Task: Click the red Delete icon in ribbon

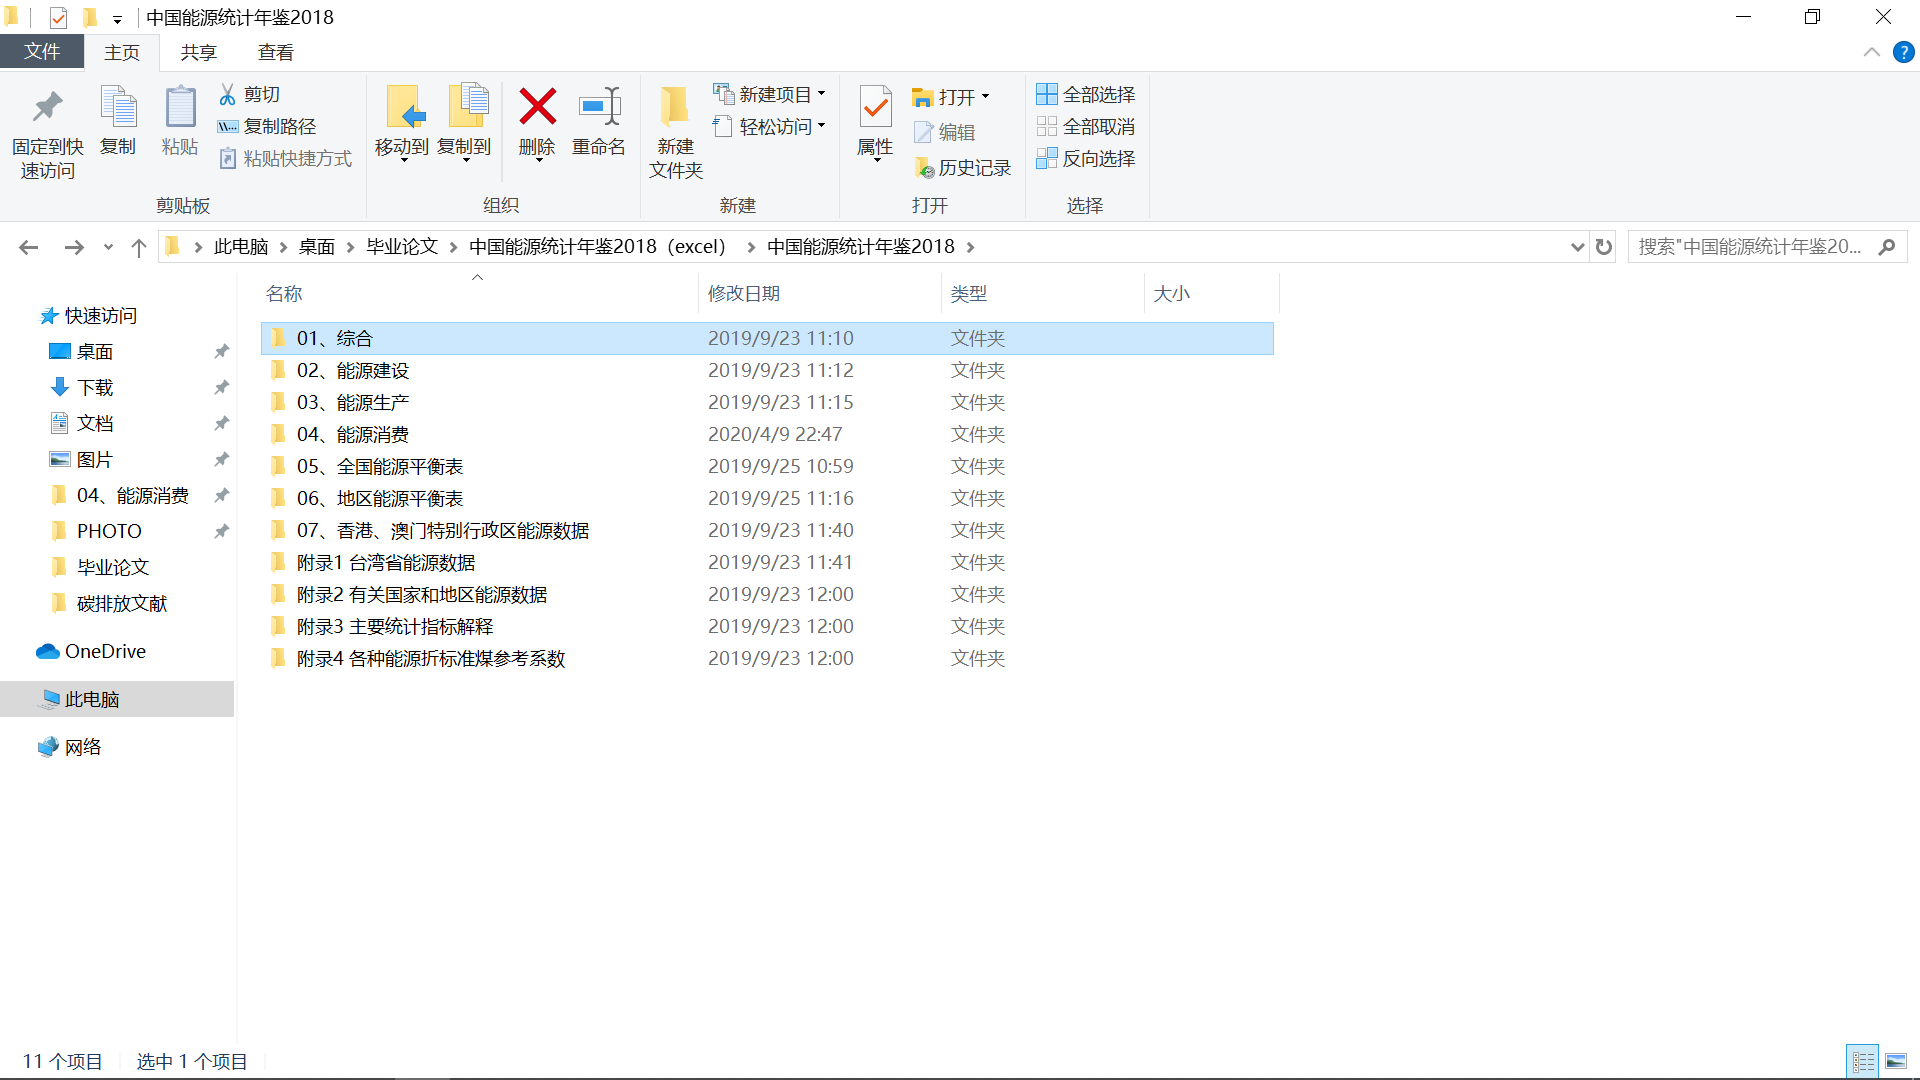Action: (x=537, y=108)
